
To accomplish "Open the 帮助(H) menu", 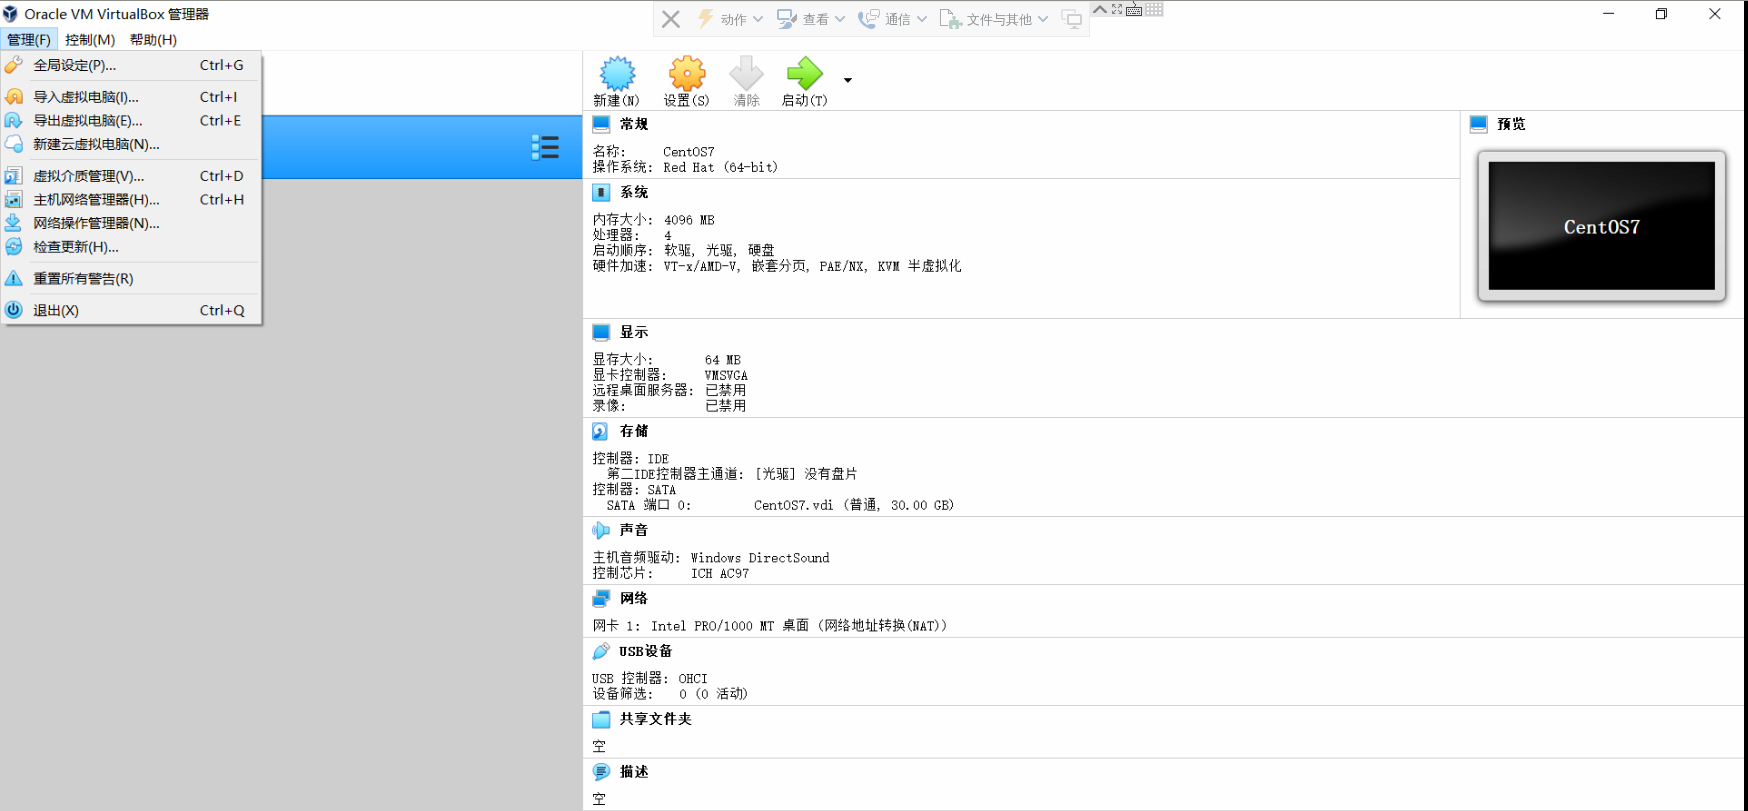I will [x=153, y=40].
